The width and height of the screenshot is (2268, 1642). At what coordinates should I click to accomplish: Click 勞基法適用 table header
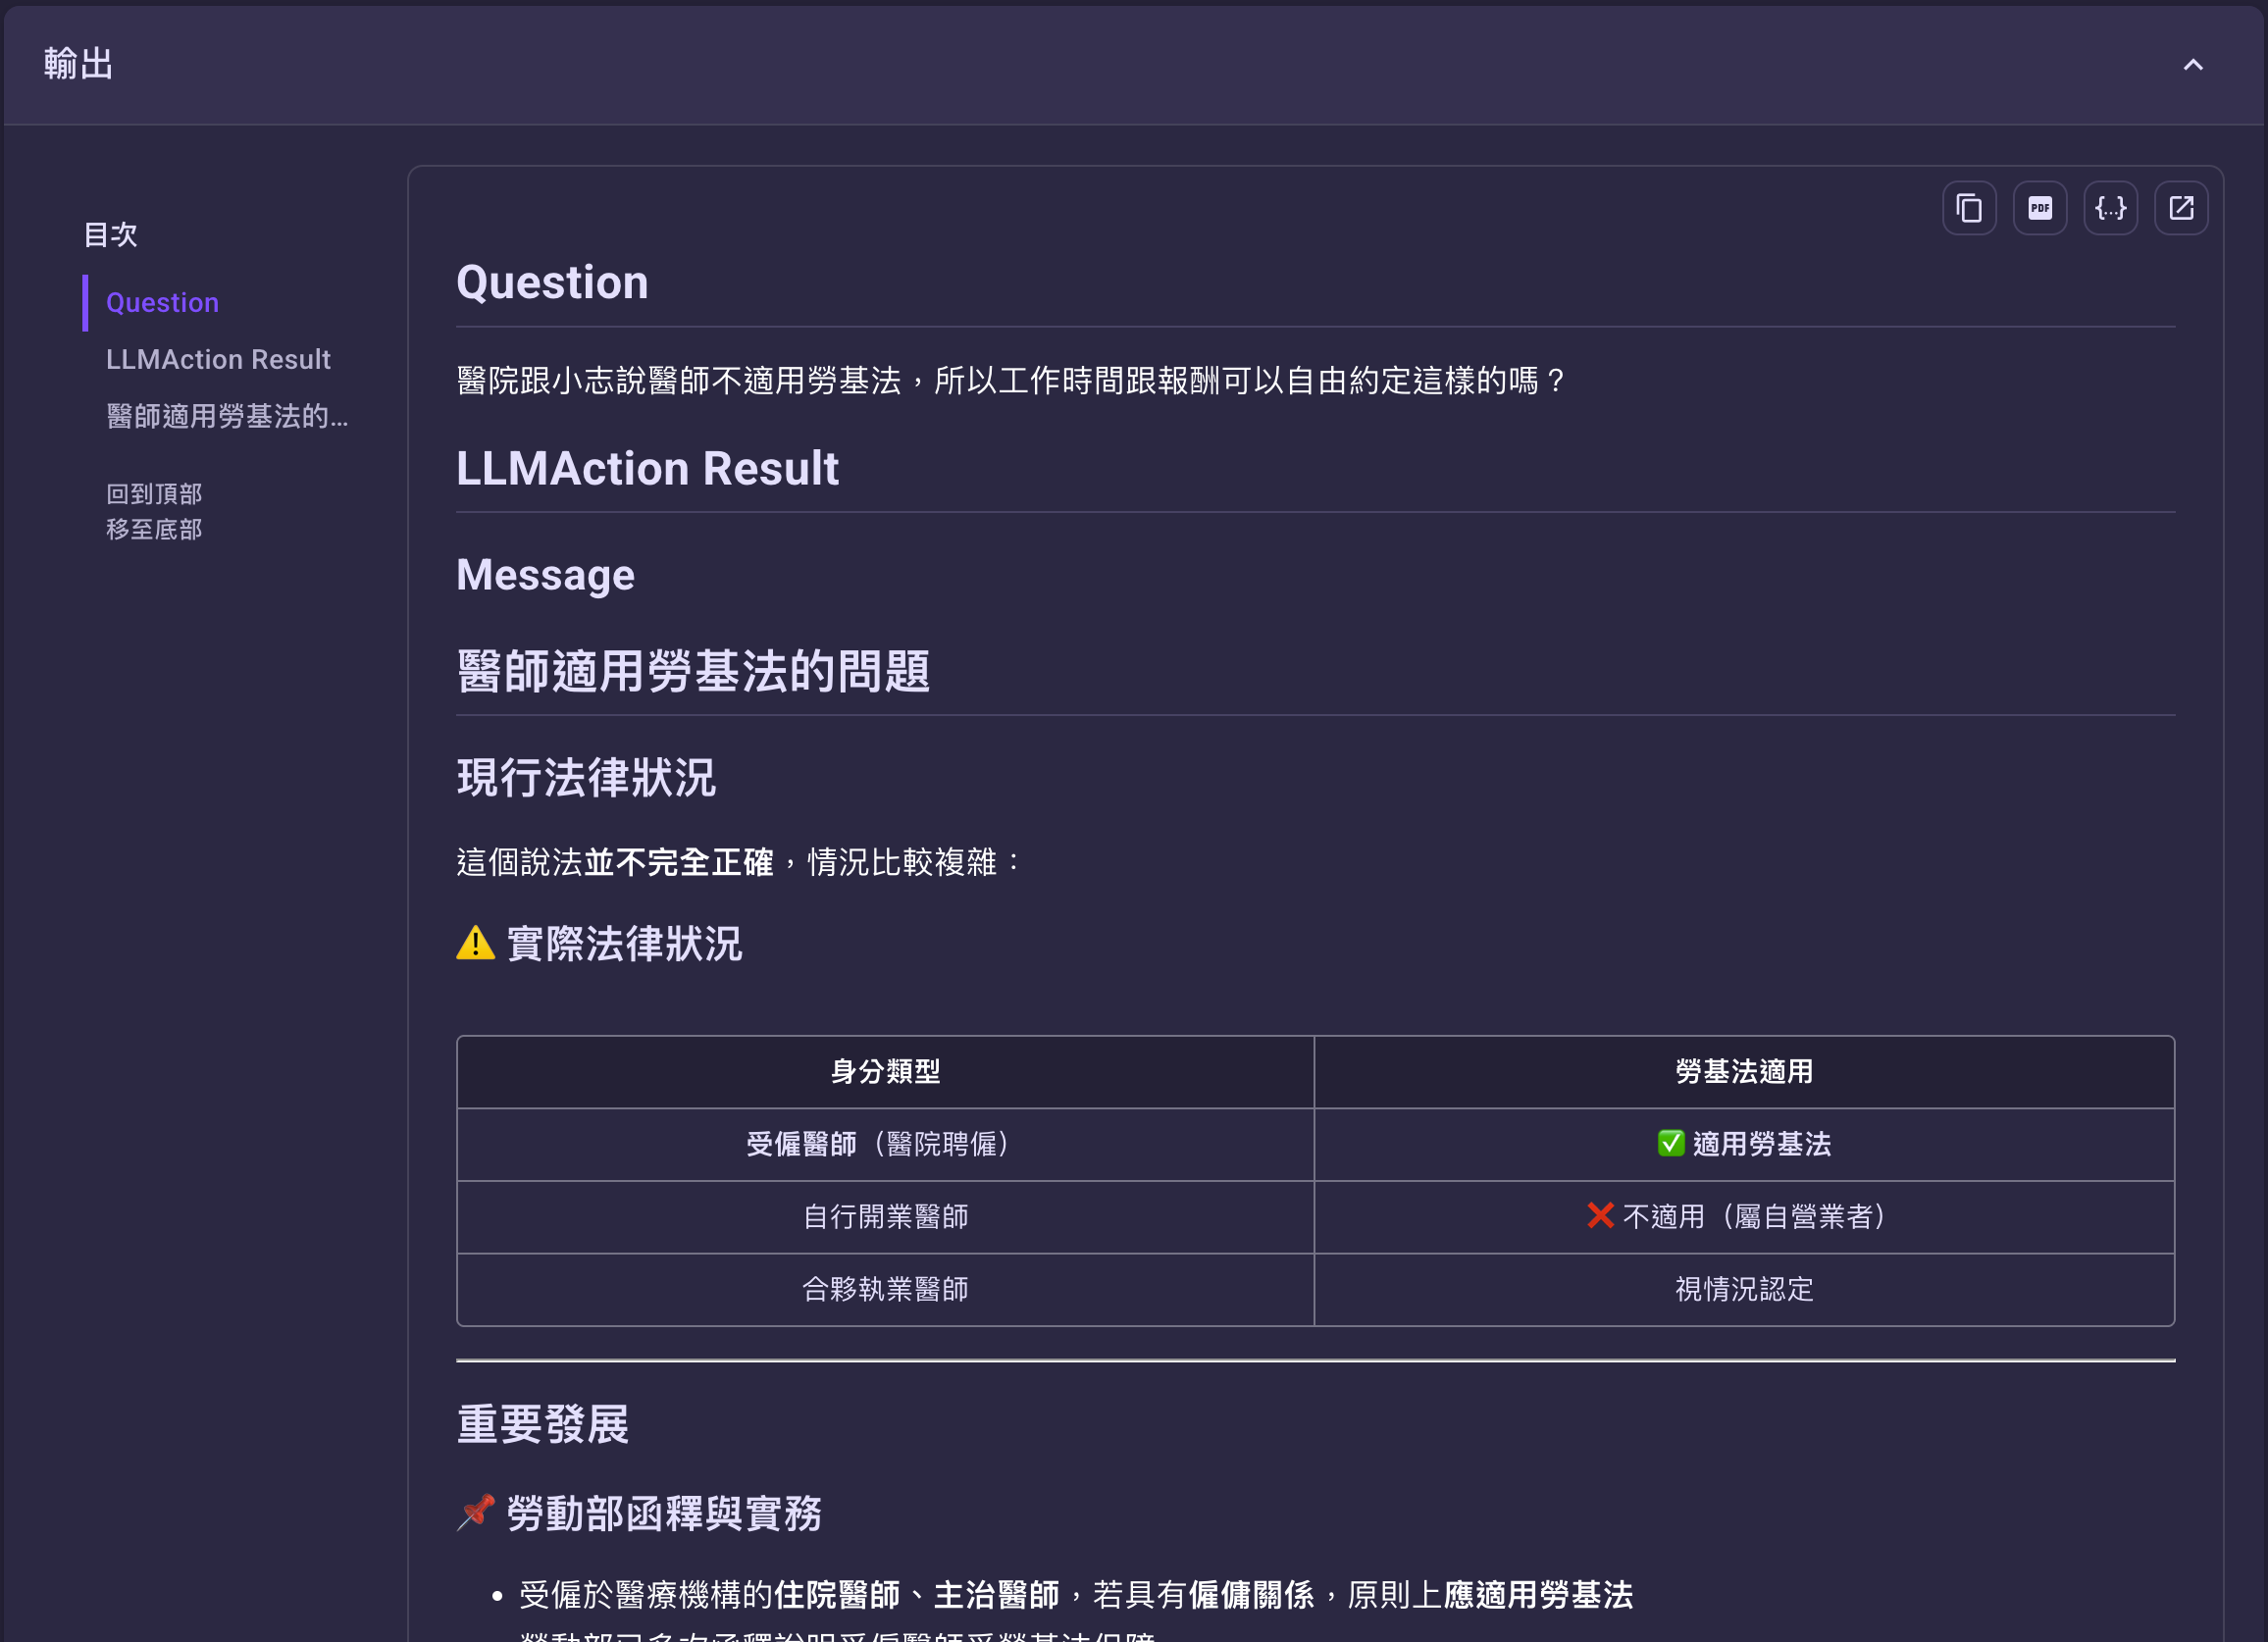[1743, 1072]
